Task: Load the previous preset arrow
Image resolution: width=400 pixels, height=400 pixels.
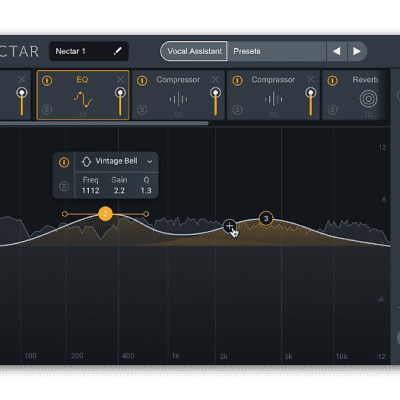Action: click(x=337, y=51)
